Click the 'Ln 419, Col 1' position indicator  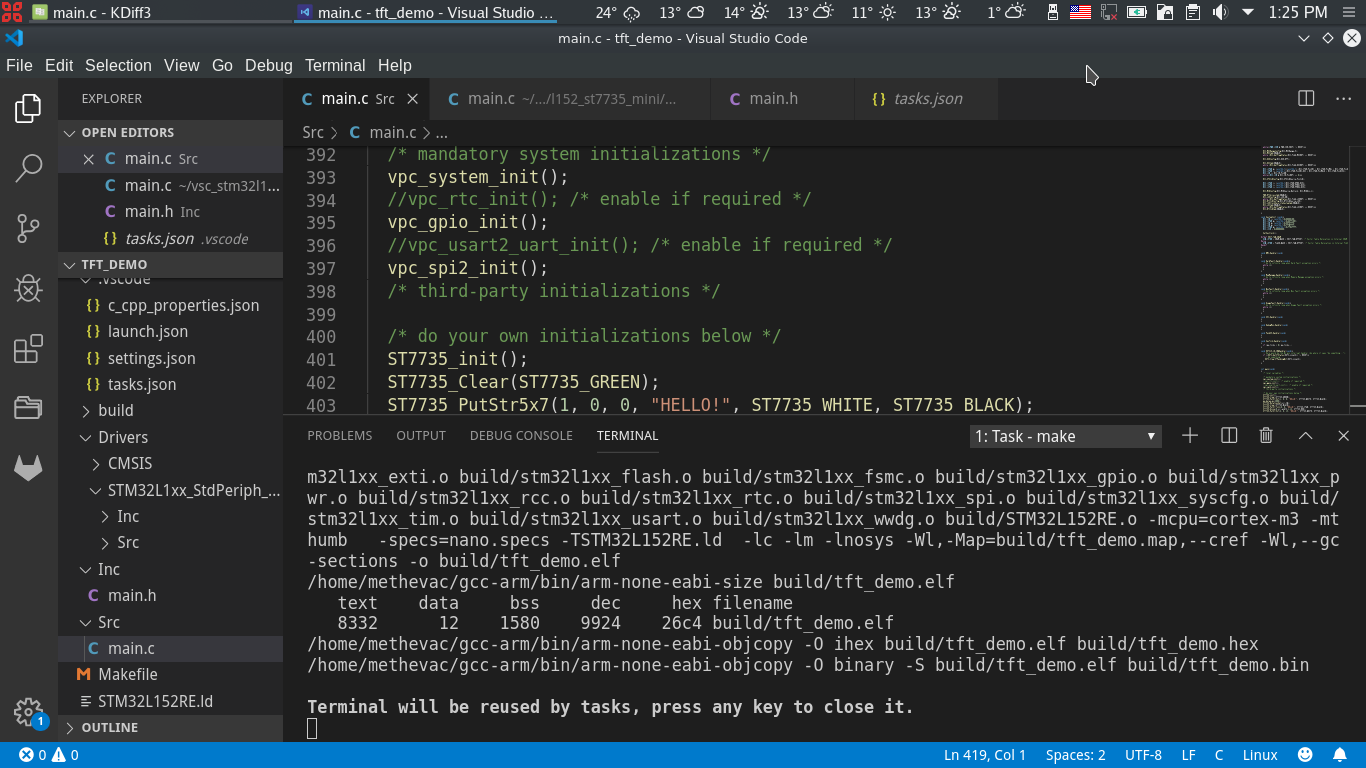[985, 755]
